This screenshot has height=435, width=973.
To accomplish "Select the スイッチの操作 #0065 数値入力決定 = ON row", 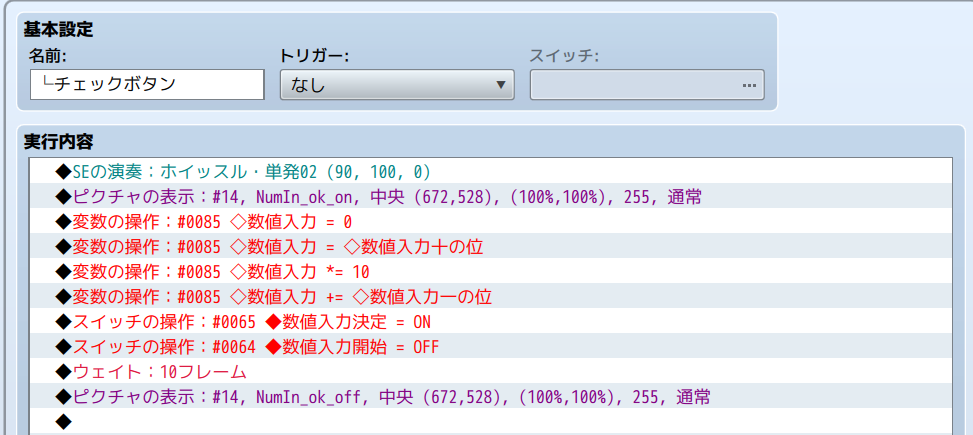I will pos(491,321).
